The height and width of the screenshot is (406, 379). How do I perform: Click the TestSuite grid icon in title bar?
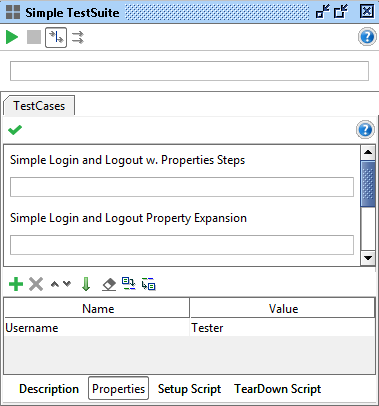[13, 12]
